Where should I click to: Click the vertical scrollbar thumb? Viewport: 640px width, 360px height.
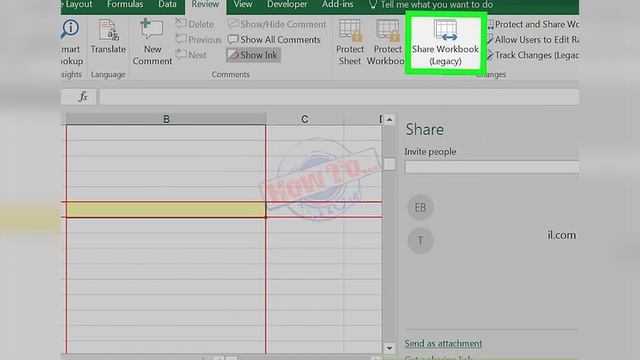click(x=389, y=164)
